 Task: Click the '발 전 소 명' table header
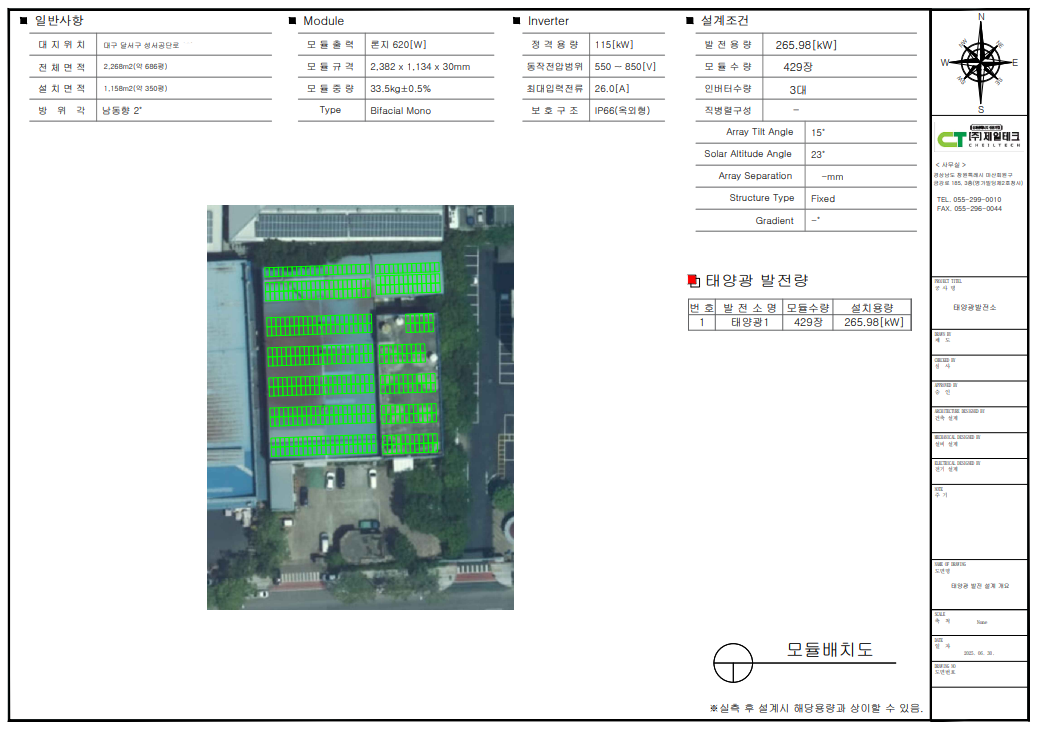click(x=749, y=308)
